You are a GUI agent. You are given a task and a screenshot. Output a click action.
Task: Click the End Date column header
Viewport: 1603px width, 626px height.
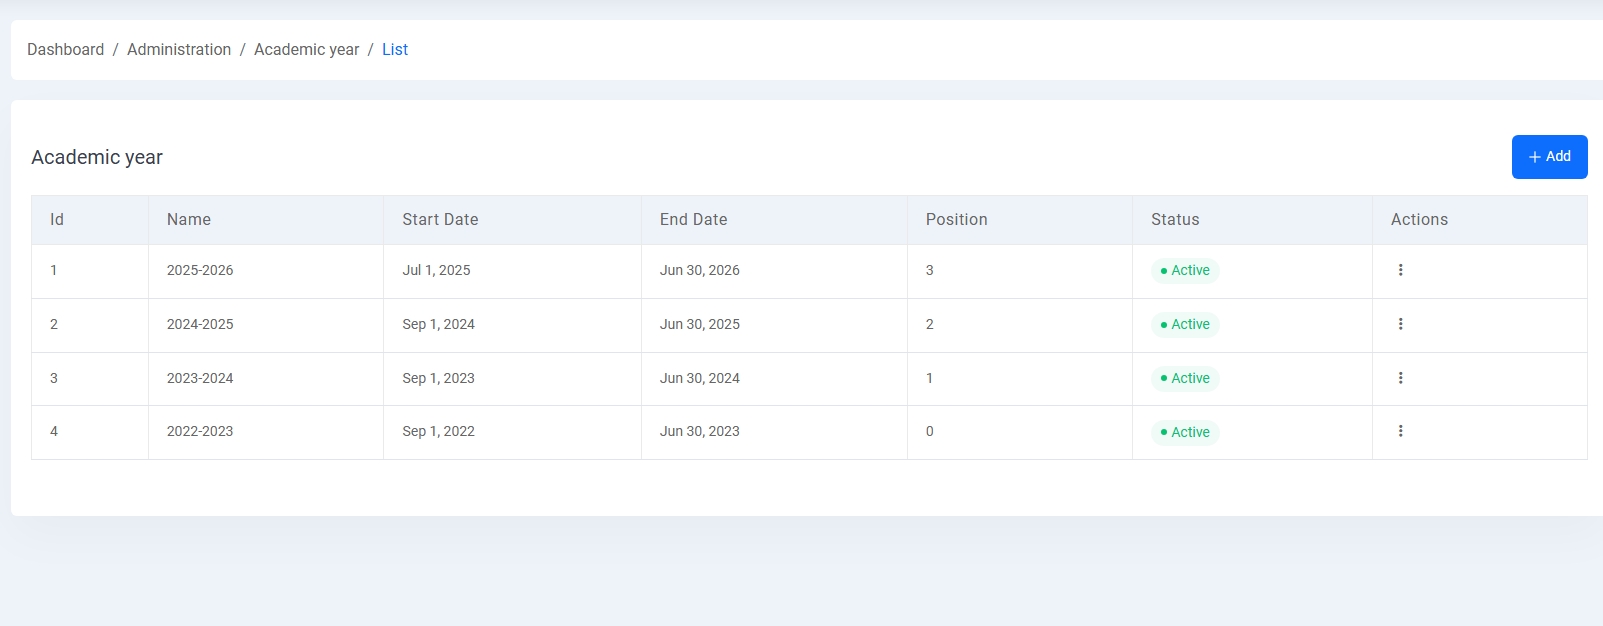(x=693, y=220)
